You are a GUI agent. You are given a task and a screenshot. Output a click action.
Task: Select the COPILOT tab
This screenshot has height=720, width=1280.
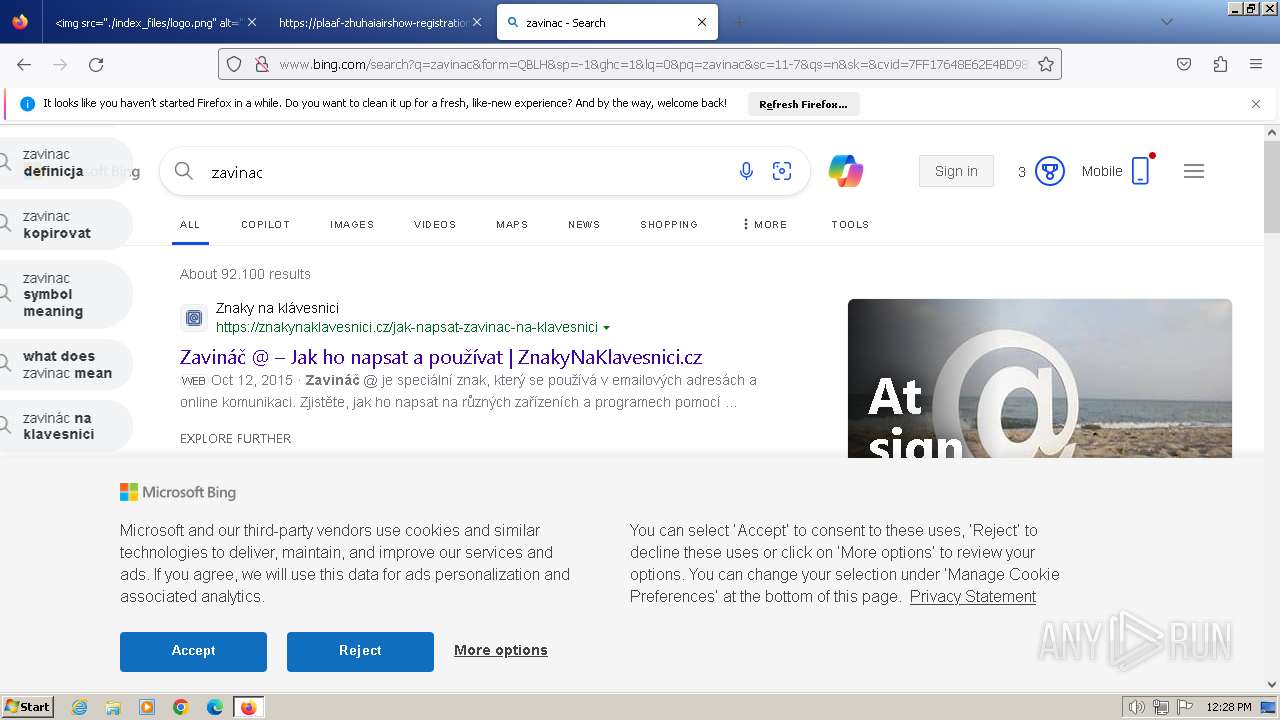(x=265, y=224)
